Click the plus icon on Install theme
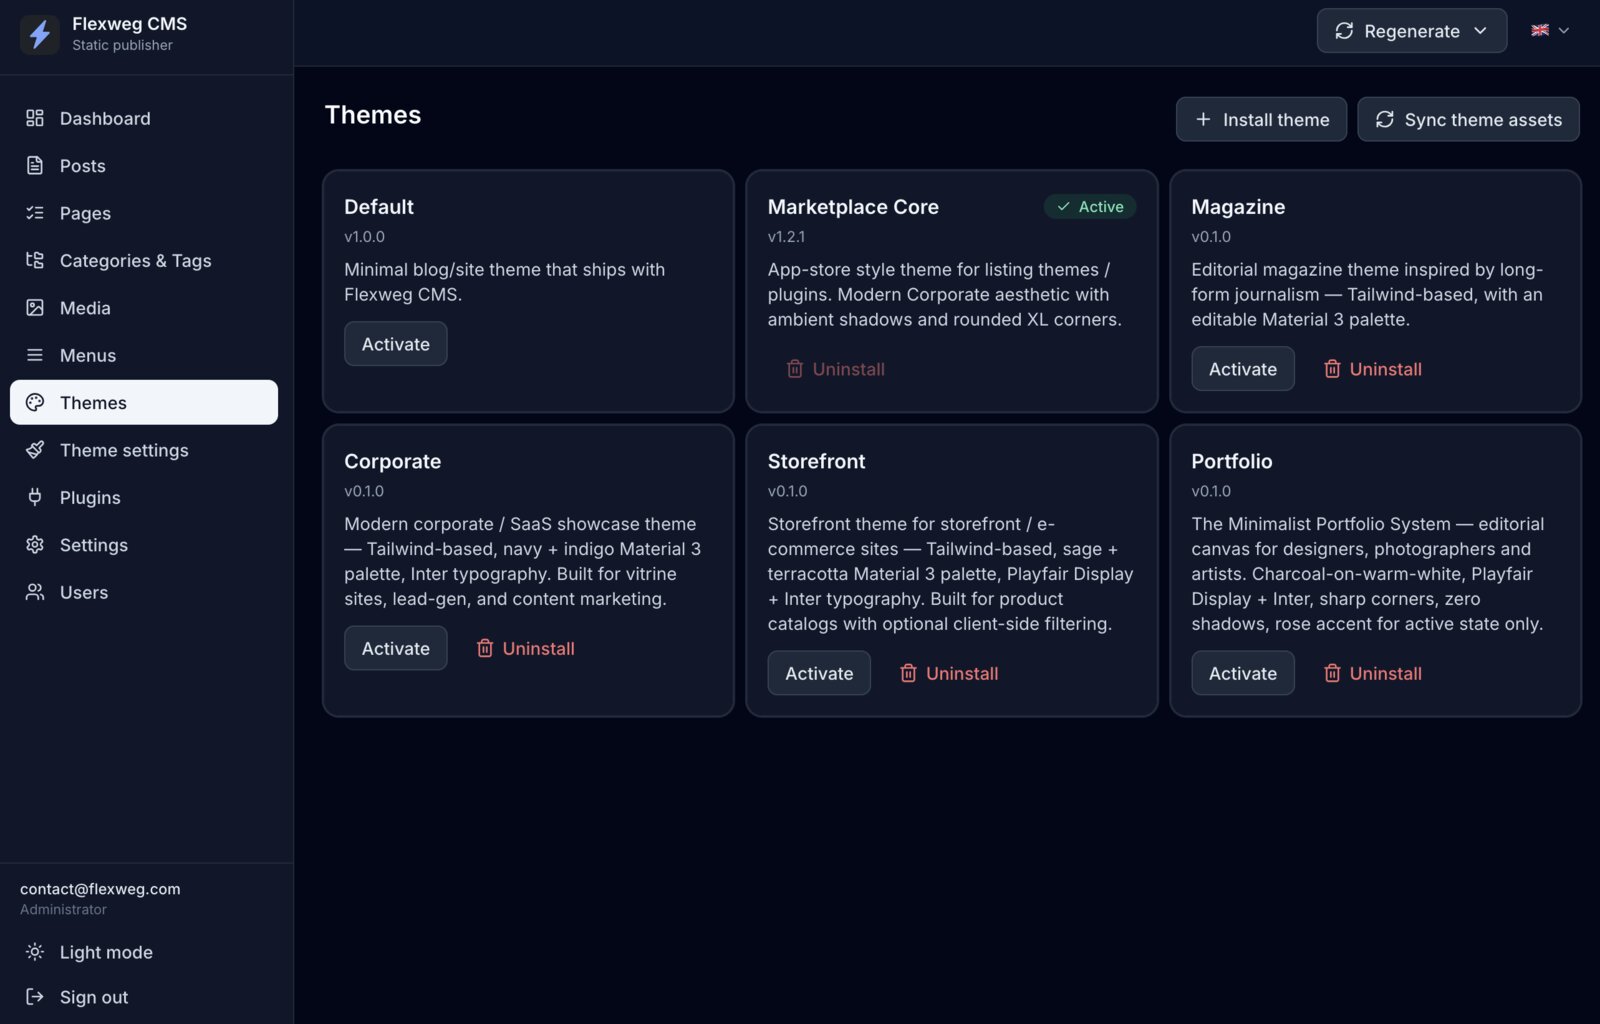The height and width of the screenshot is (1024, 1600). point(1203,119)
